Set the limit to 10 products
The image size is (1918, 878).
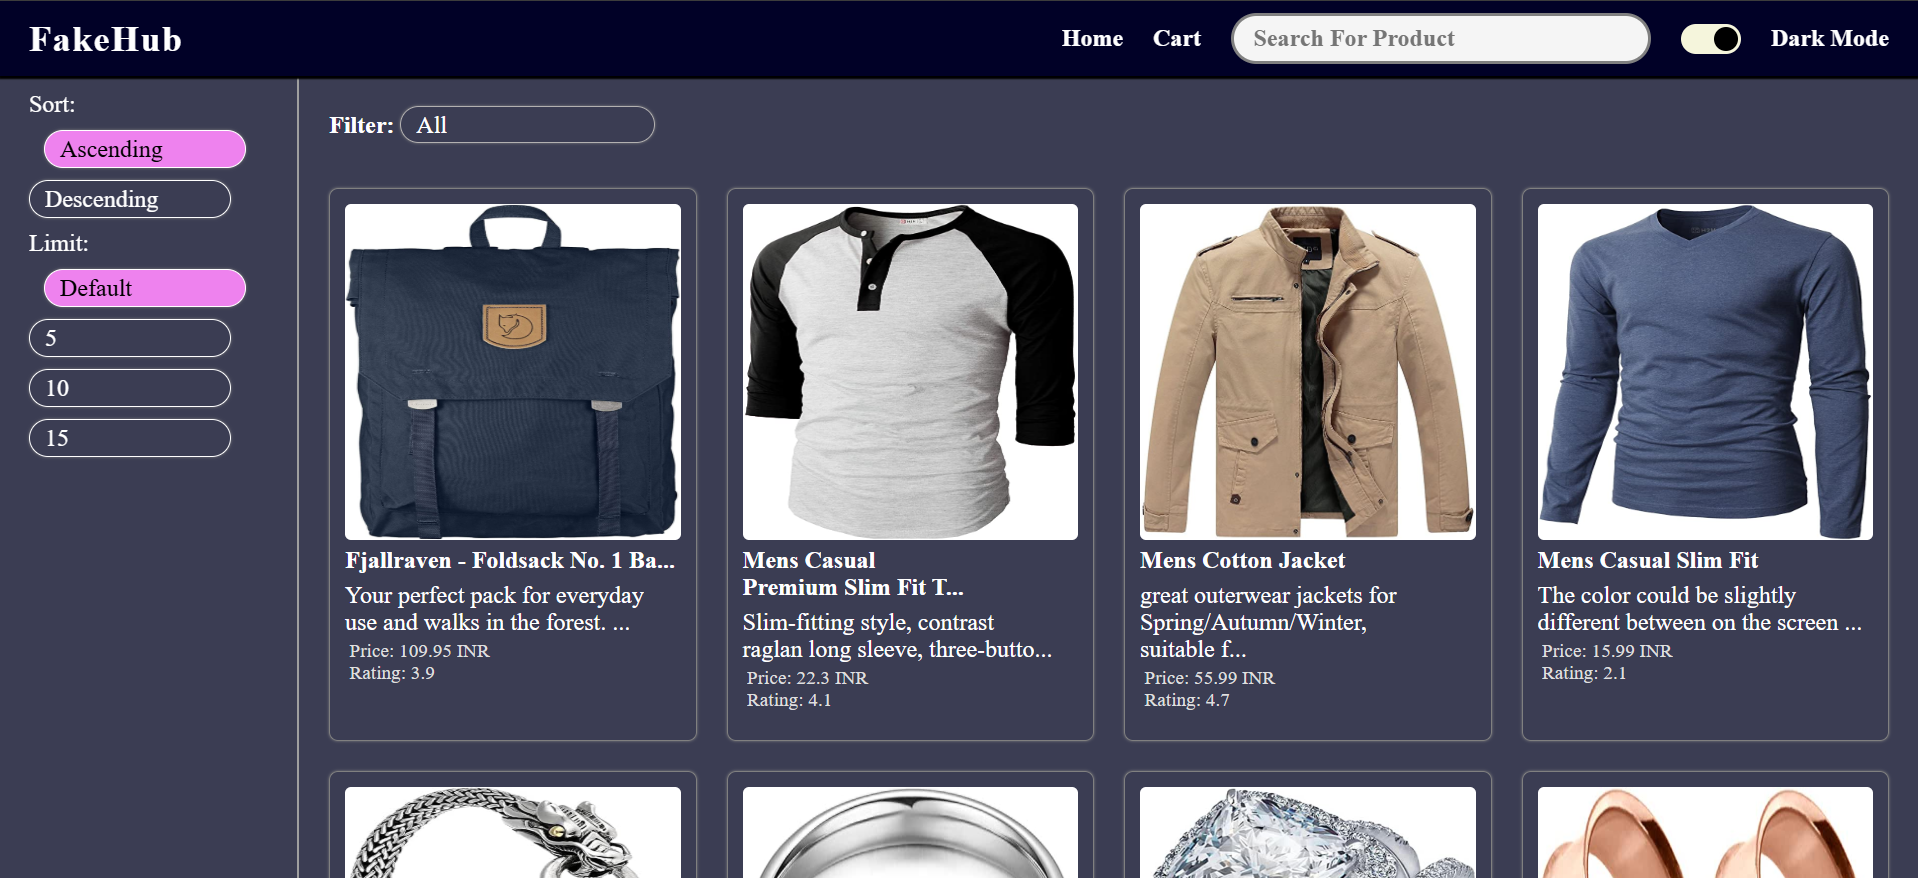tap(130, 388)
